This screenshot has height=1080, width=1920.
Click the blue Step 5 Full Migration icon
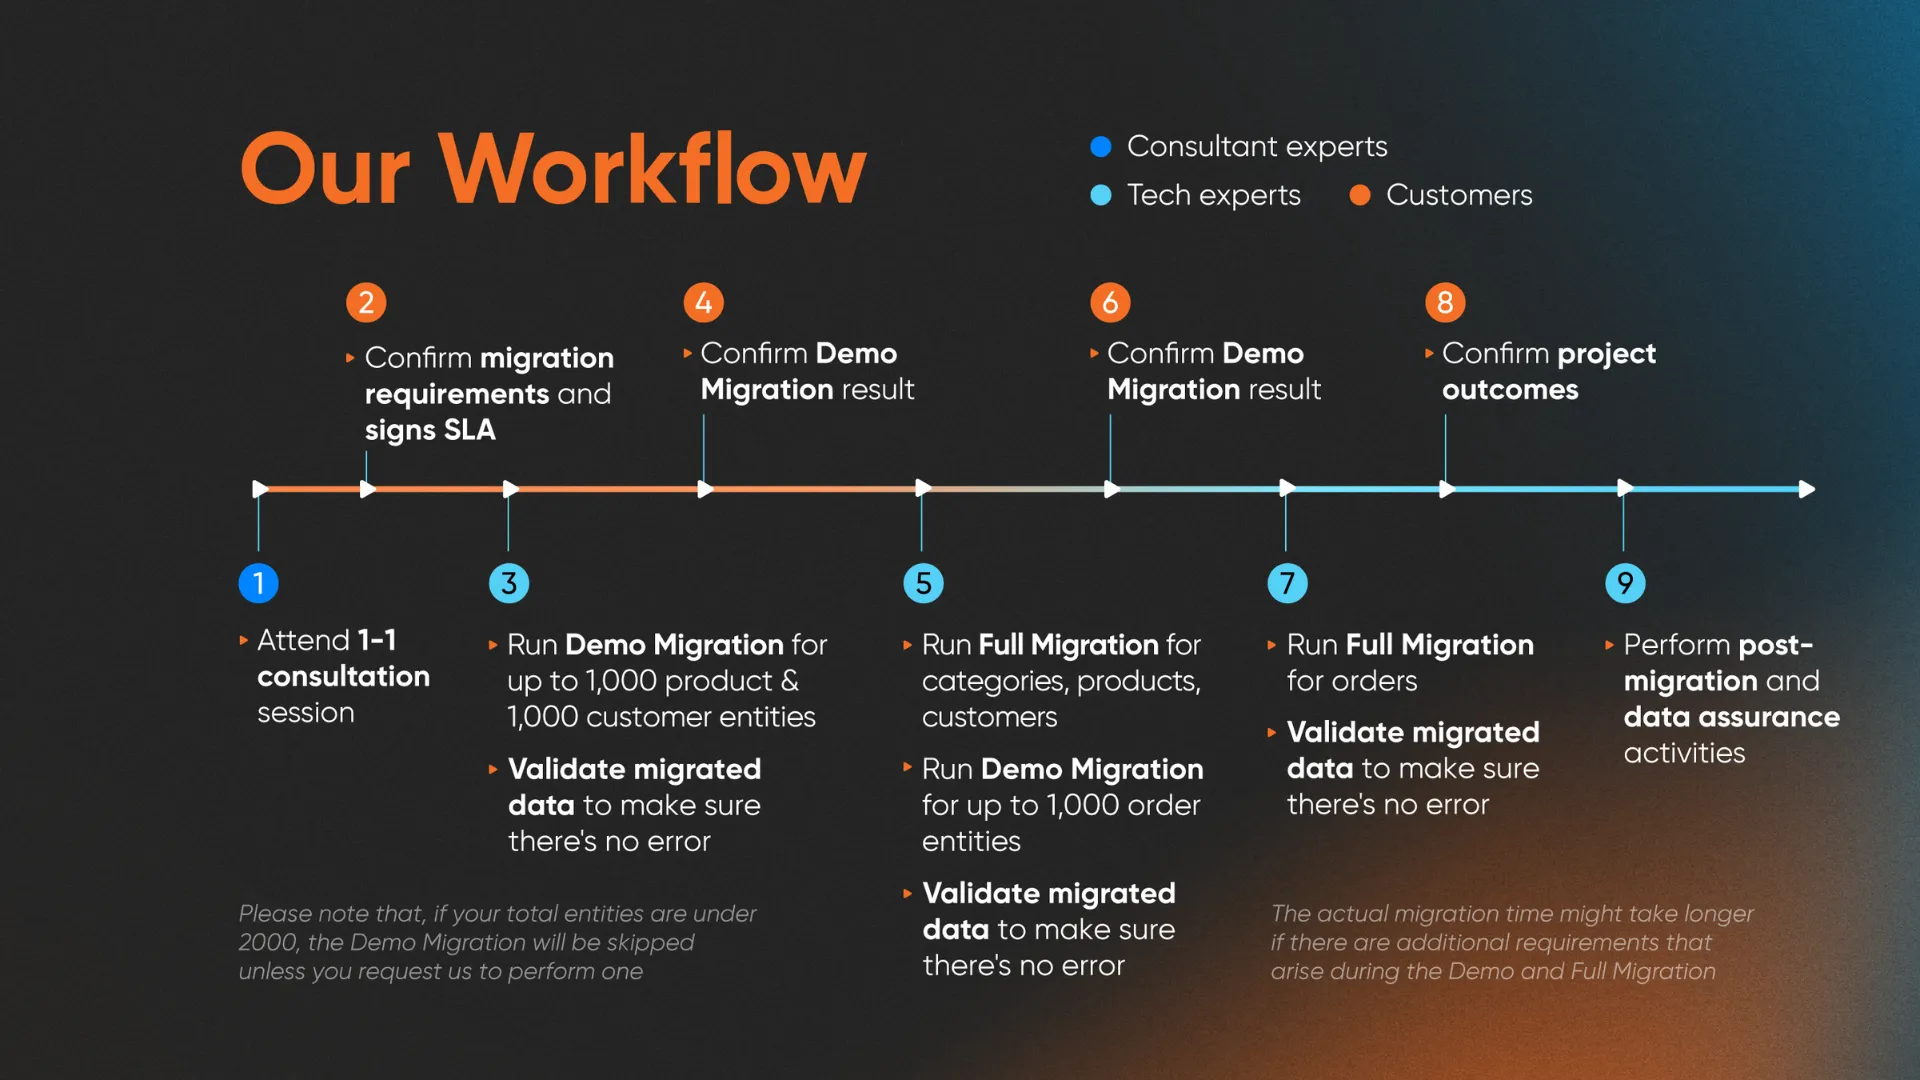(922, 582)
